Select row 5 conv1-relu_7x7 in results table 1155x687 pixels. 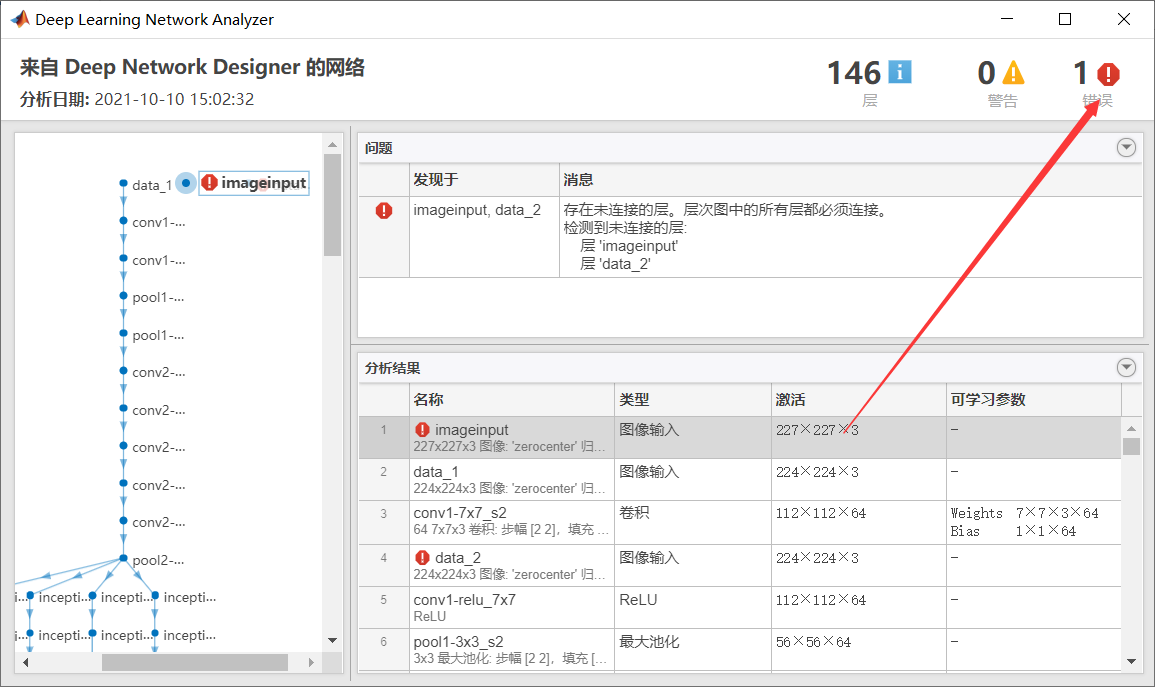740,607
